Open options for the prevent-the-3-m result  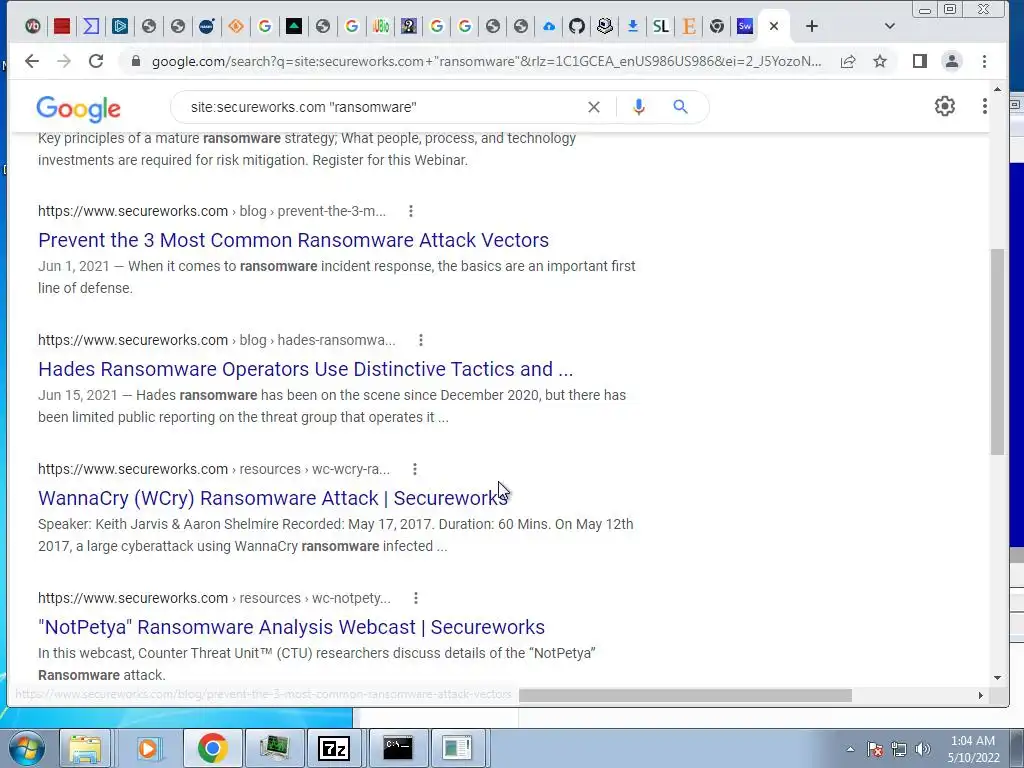tap(411, 211)
